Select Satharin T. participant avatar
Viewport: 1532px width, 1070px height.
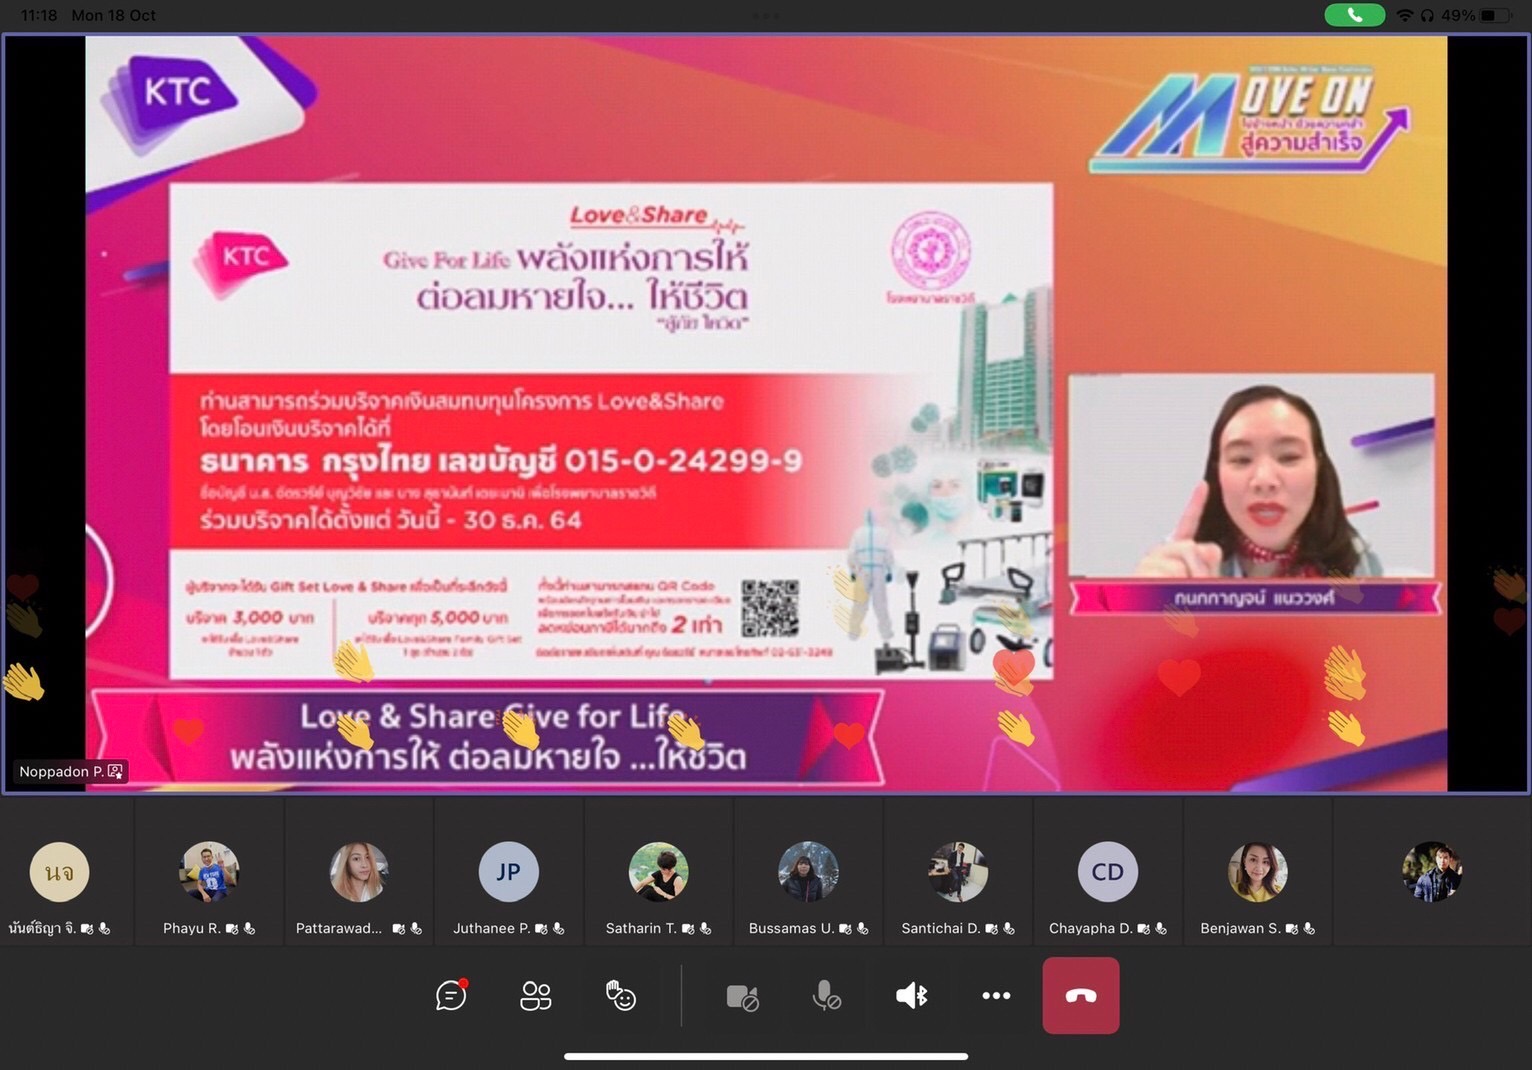(x=658, y=872)
